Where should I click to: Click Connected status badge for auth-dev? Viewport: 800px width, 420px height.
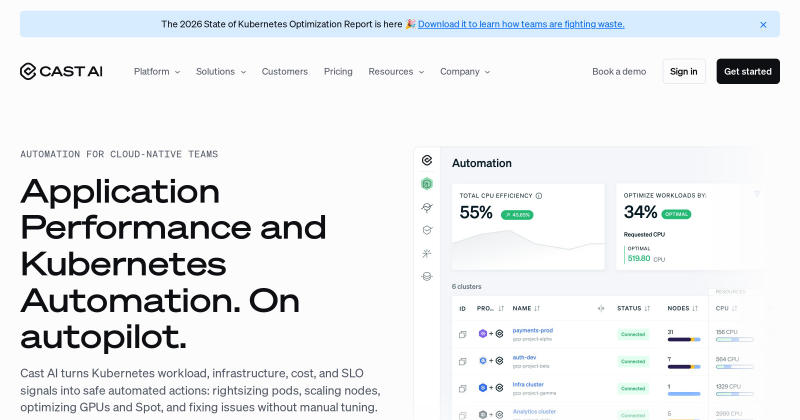click(x=633, y=361)
